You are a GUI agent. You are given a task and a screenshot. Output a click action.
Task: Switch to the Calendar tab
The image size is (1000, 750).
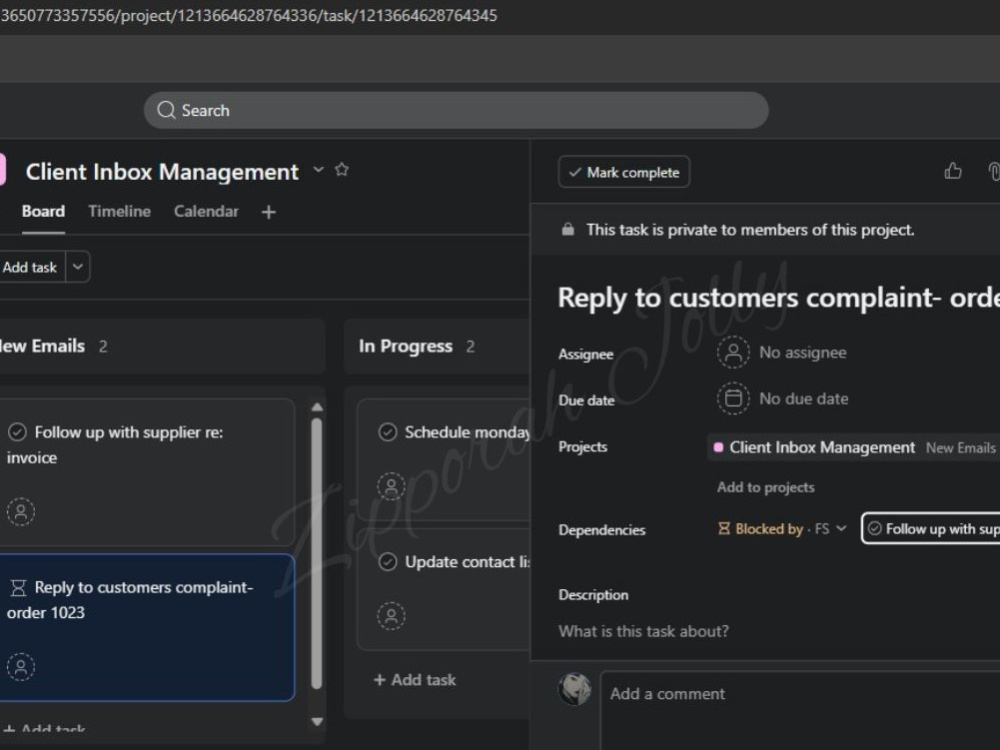click(206, 211)
